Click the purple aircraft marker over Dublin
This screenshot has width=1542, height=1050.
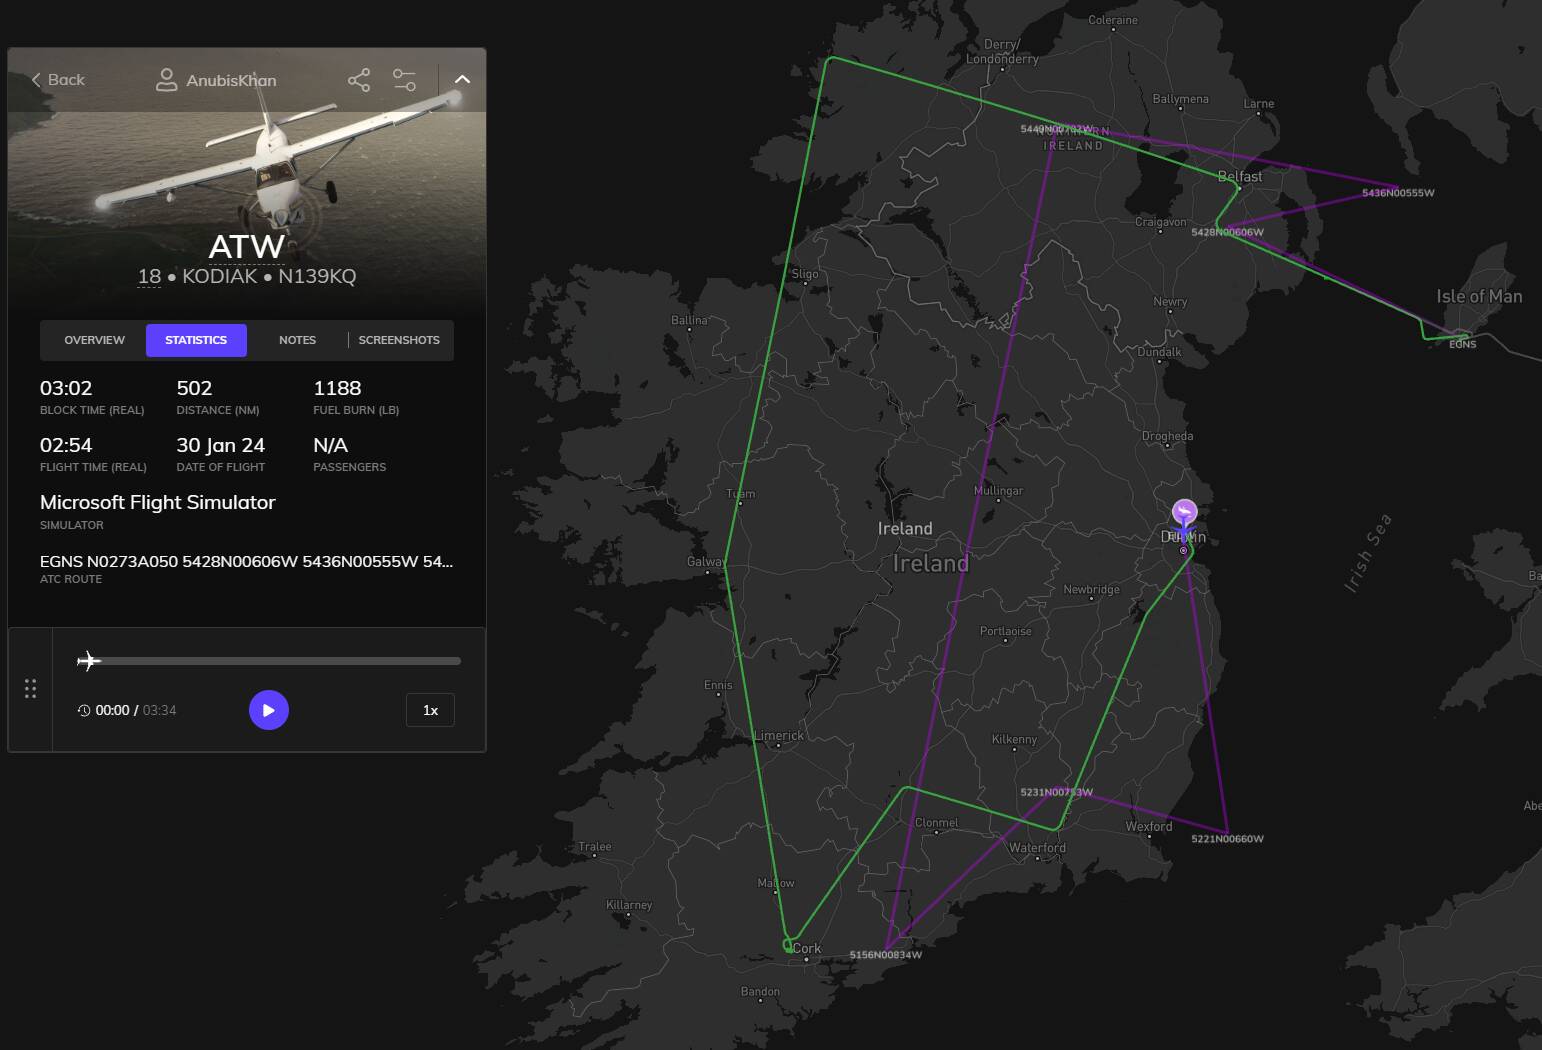click(x=1184, y=513)
